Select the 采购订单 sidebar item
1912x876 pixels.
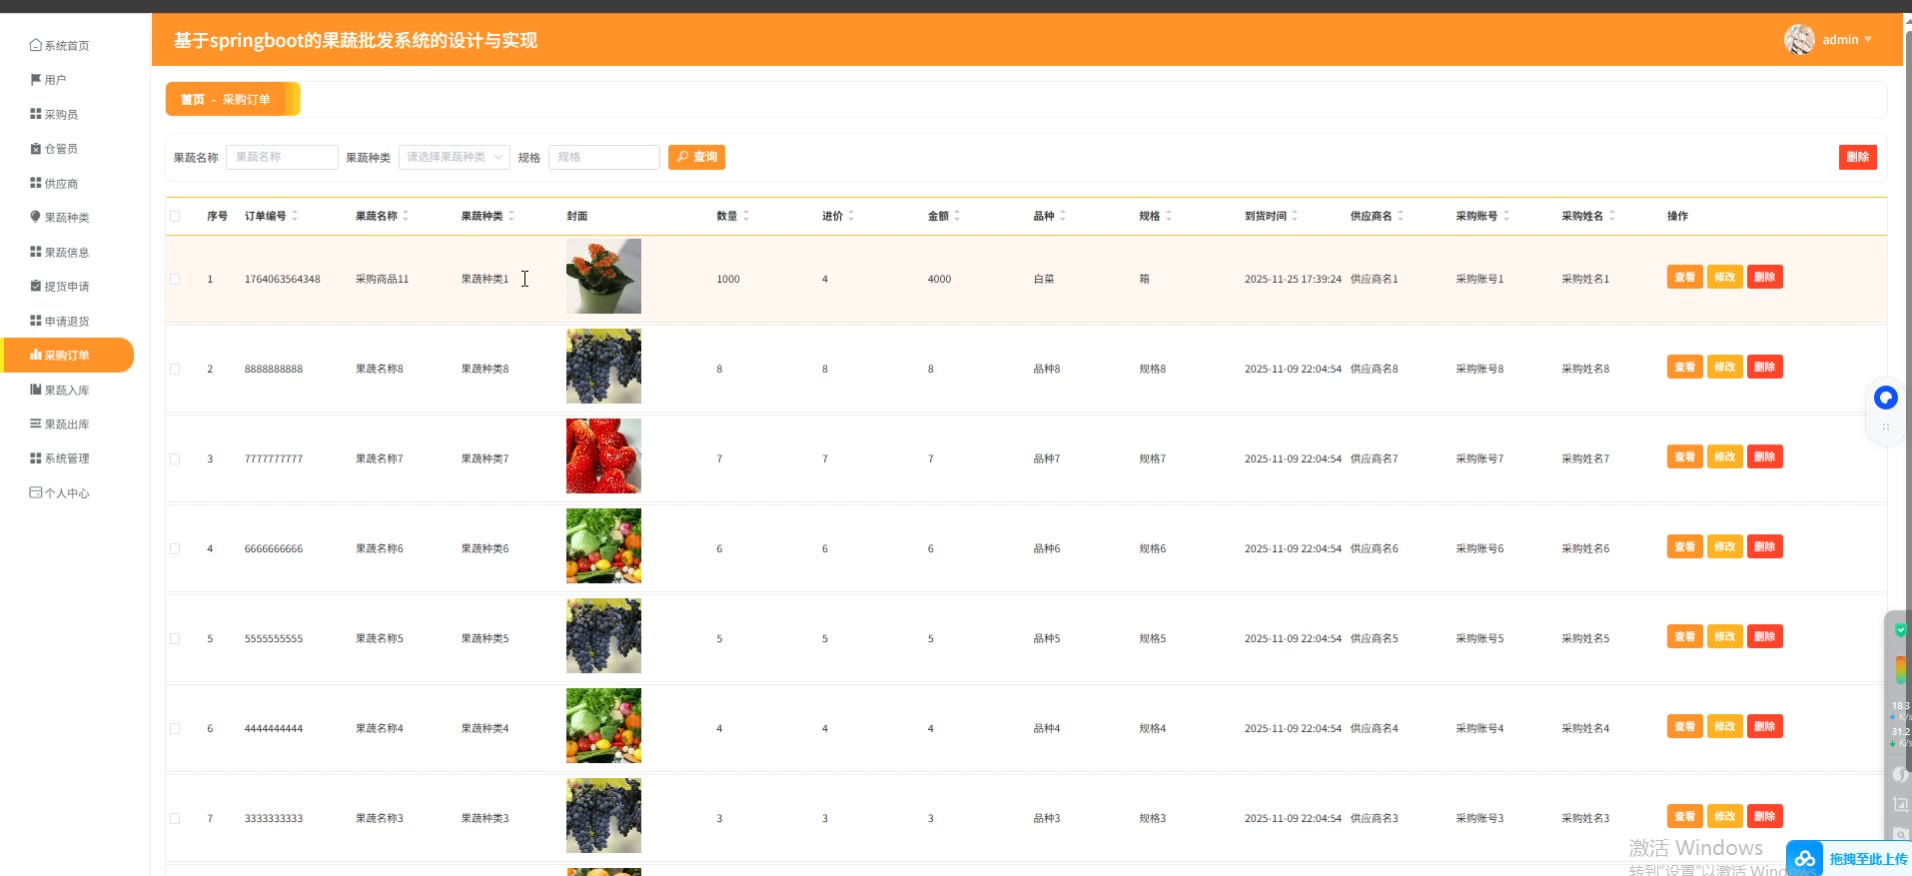(67, 355)
